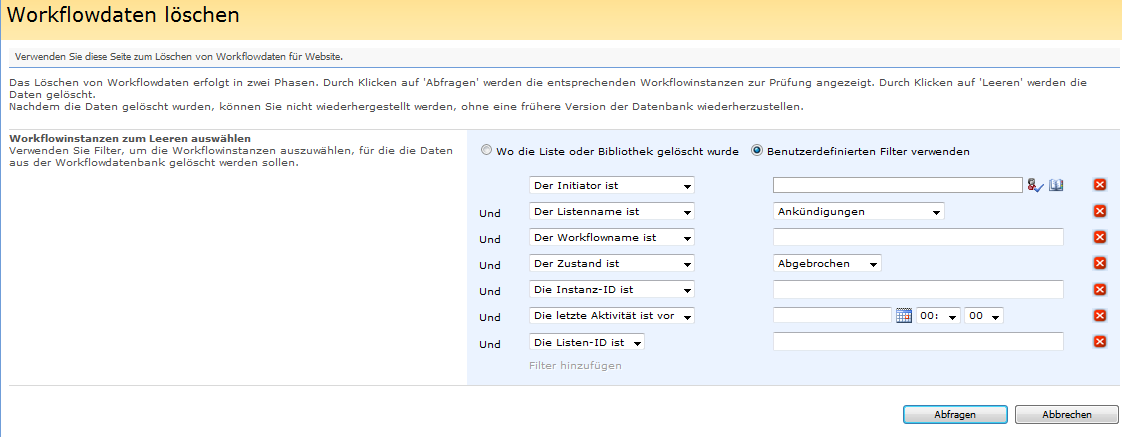Focus the Instanz-ID input field

(917, 289)
